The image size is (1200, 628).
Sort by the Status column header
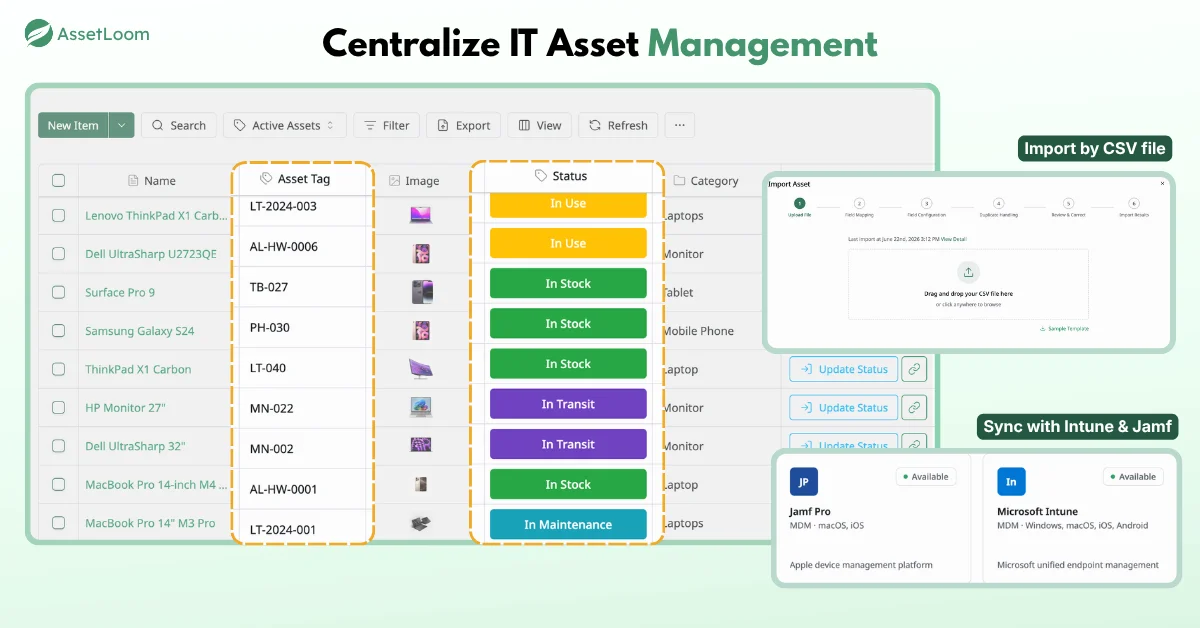tap(561, 176)
